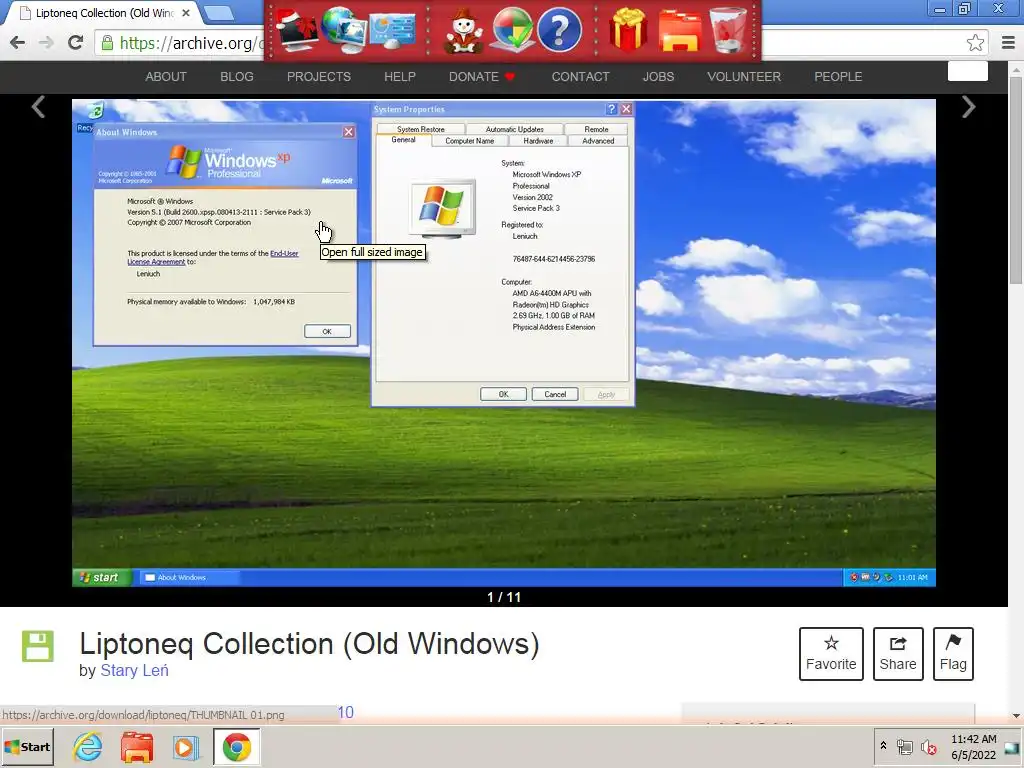Click globe network icon in red toolbar

pyautogui.click(x=343, y=30)
